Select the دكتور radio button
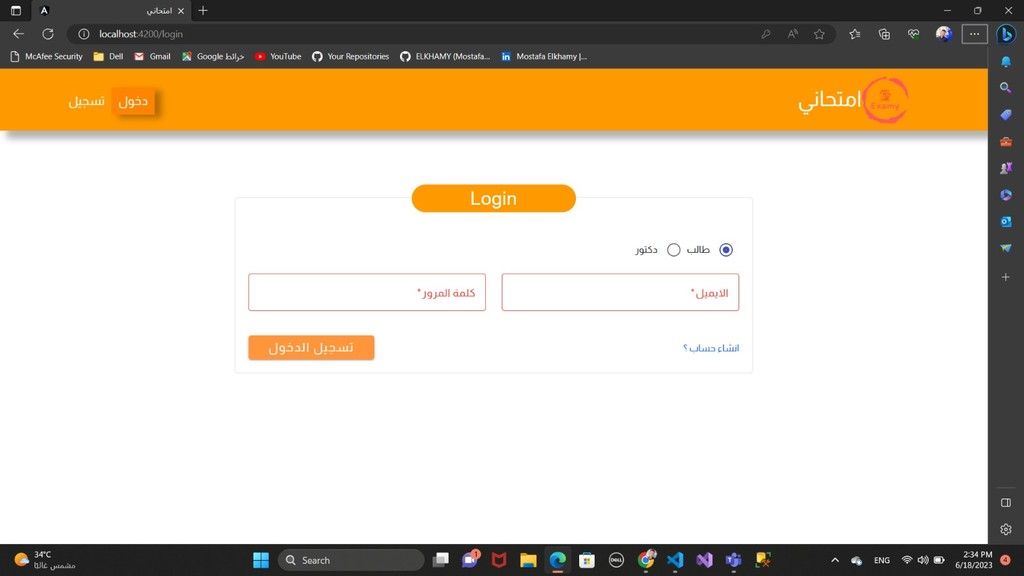1024x576 pixels. [673, 249]
